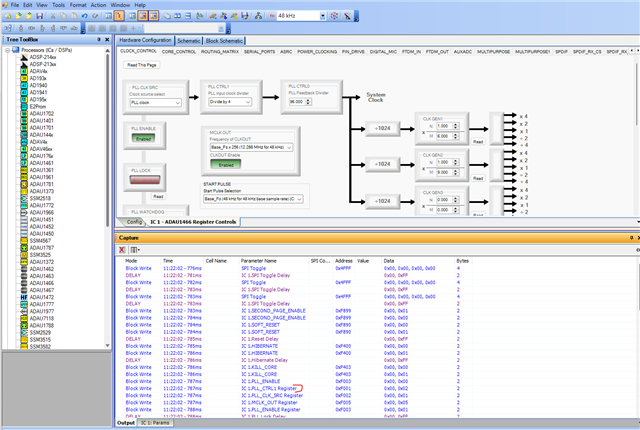The image size is (640, 430).
Task: Click the icon right of 48 kHz dropdown
Action: point(334,16)
